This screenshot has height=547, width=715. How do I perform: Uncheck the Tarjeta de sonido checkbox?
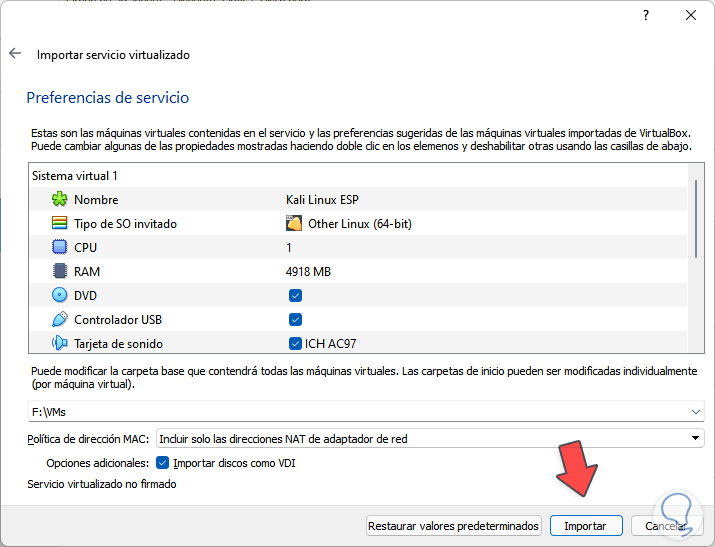click(295, 343)
